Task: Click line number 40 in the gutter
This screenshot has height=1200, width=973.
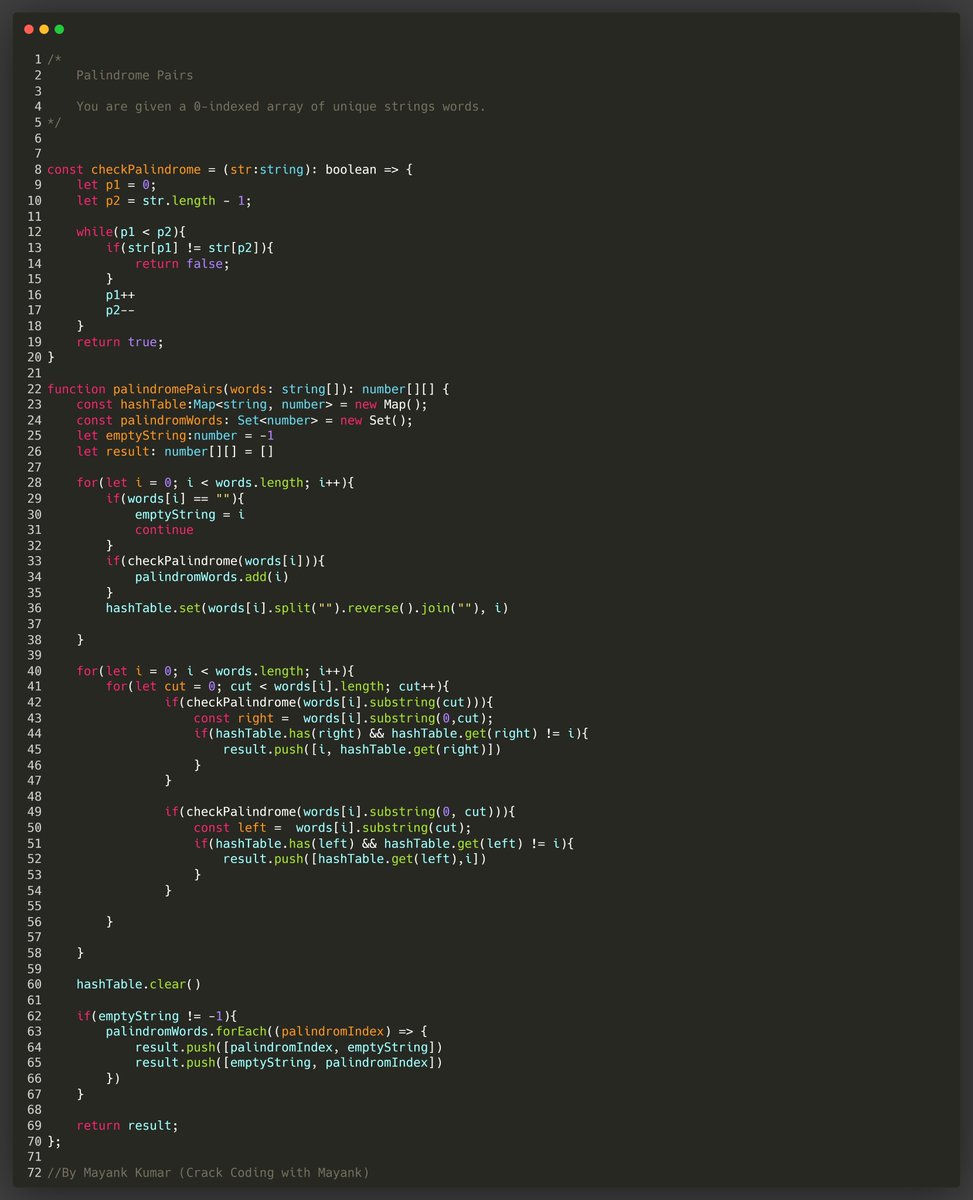Action: [x=34, y=671]
